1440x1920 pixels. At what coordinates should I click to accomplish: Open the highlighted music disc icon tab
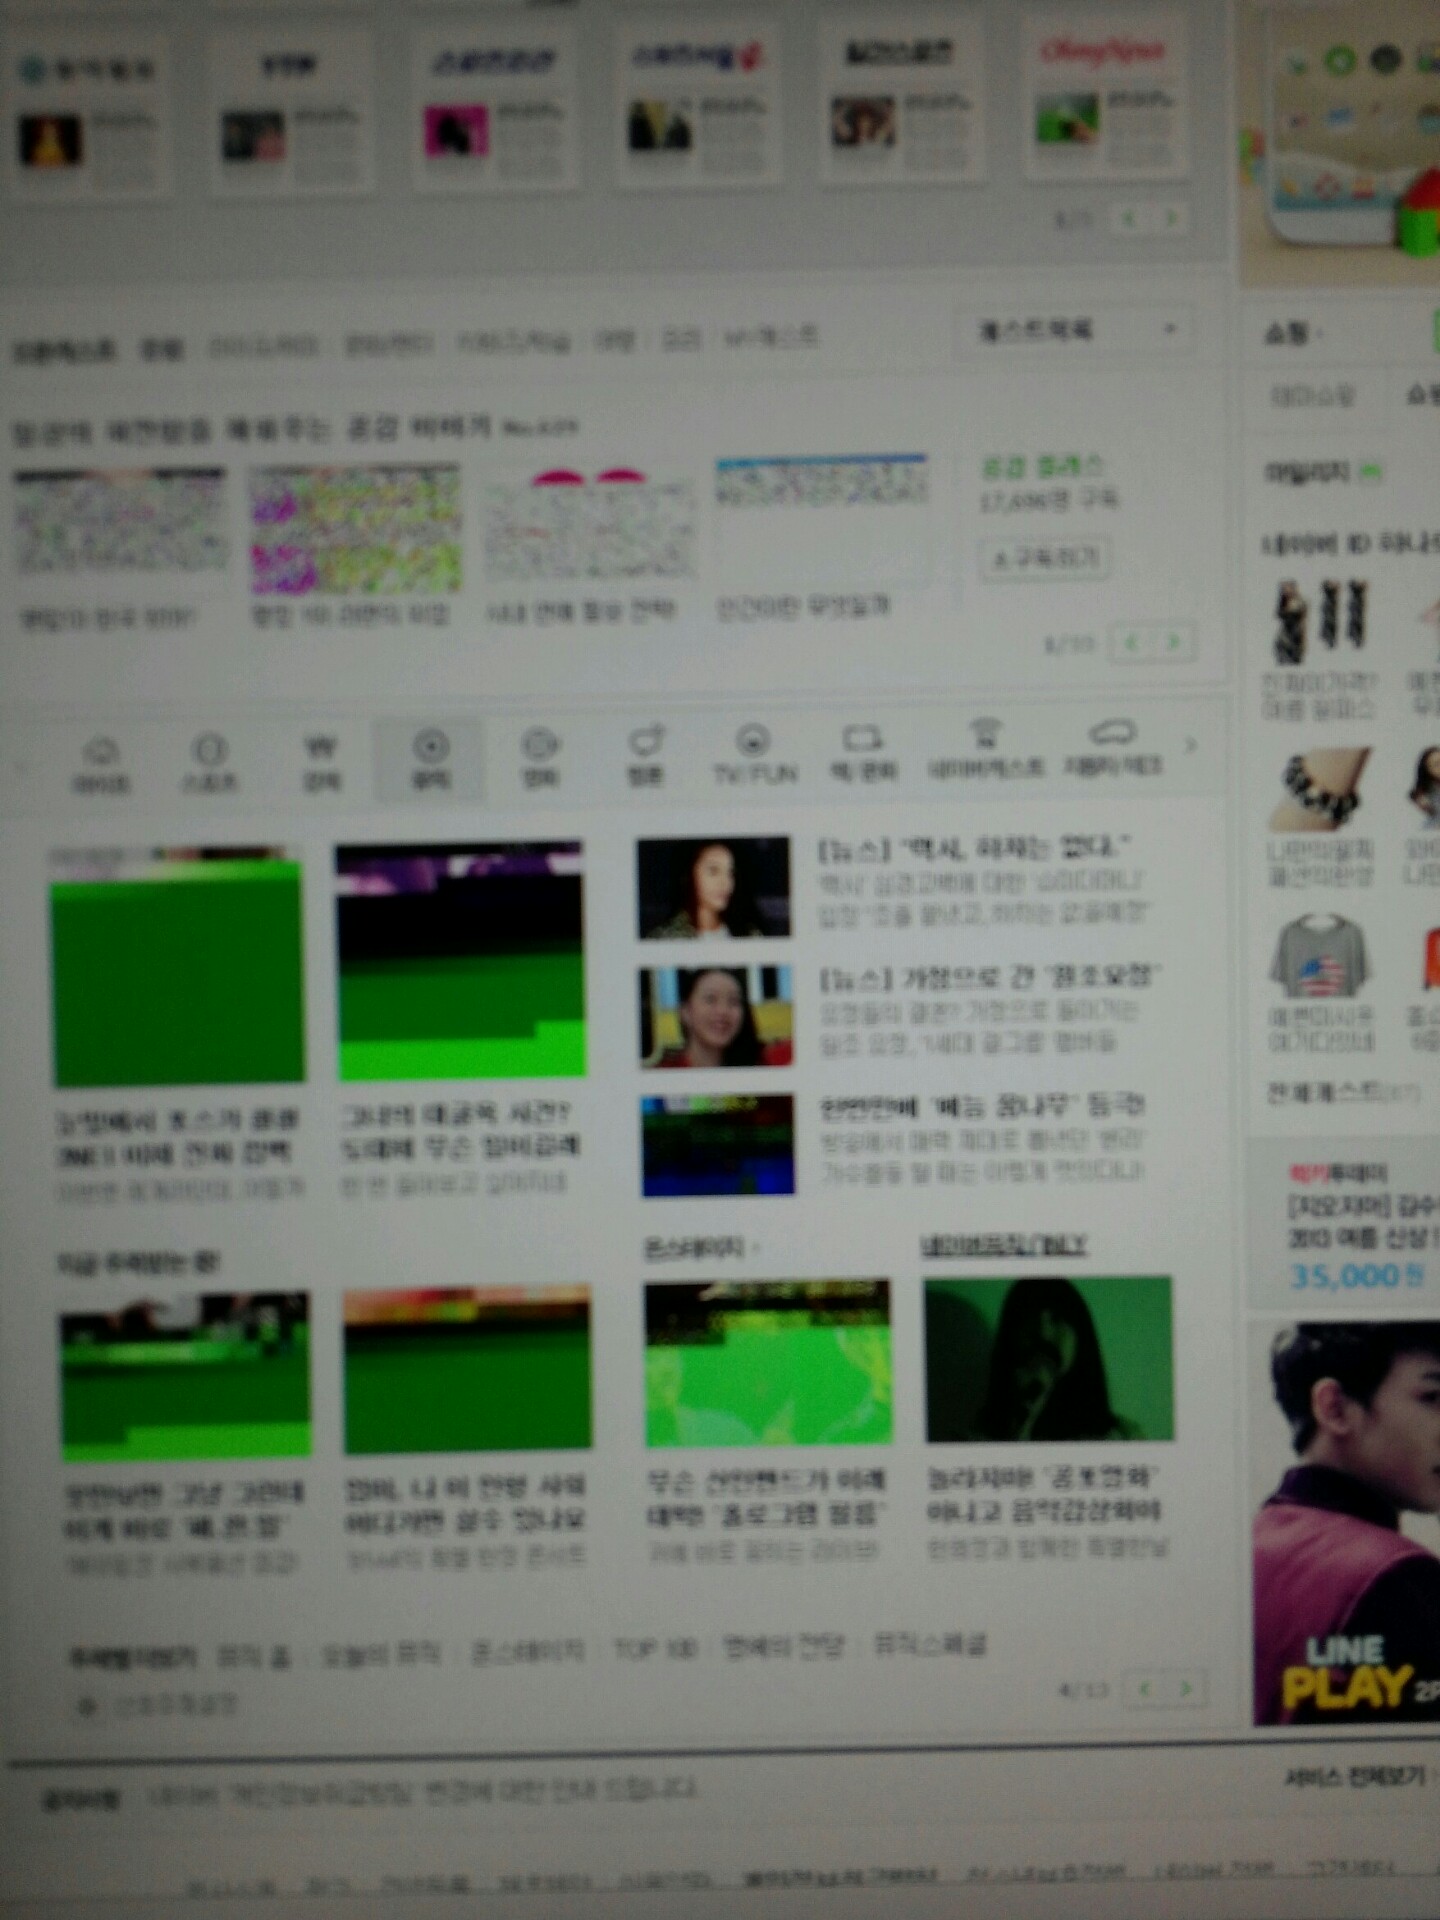430,760
